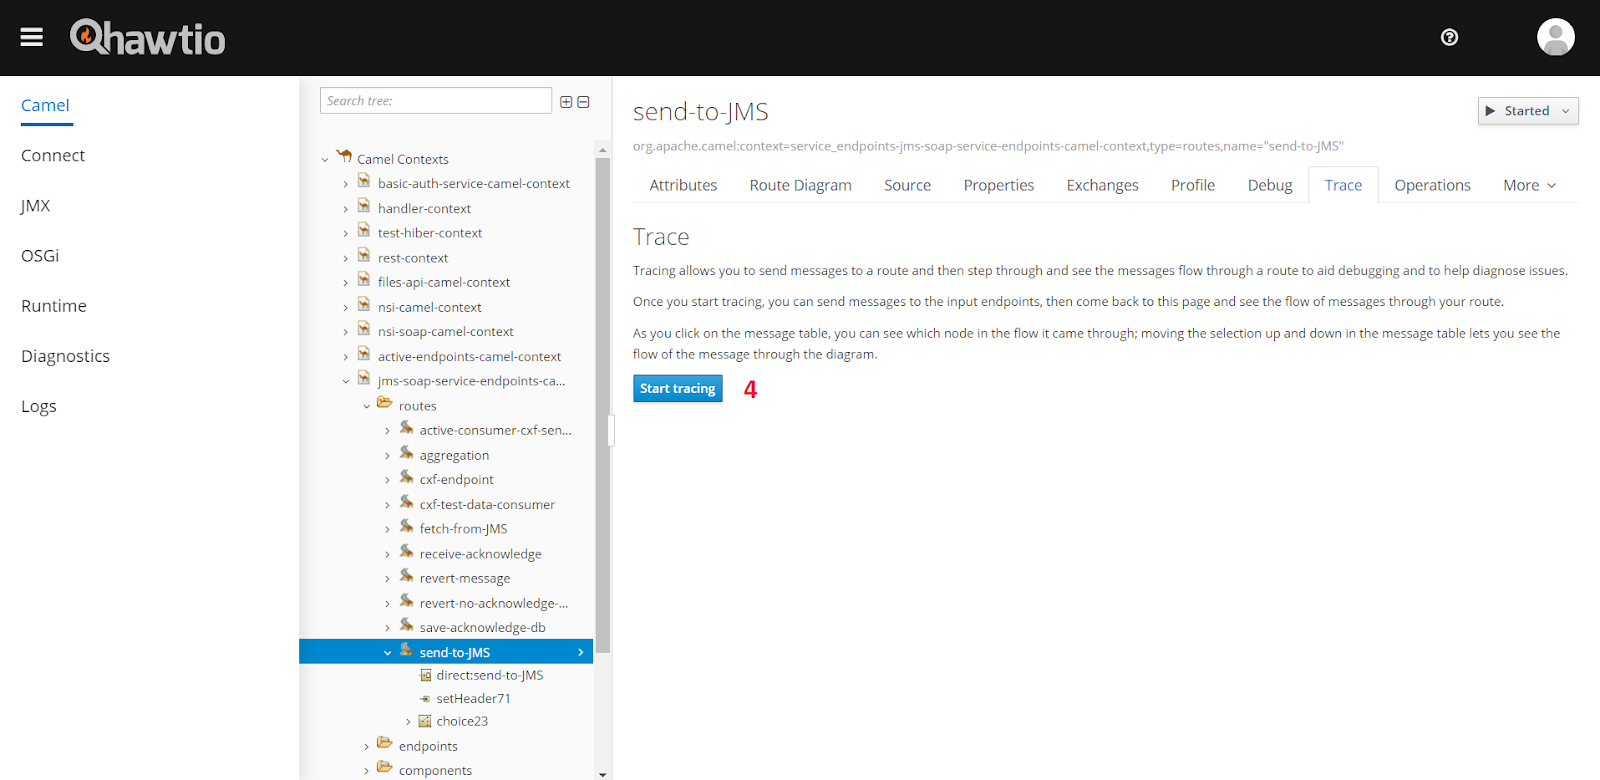The height and width of the screenshot is (780, 1600).
Task: Switch to the Operations tab
Action: pyautogui.click(x=1432, y=185)
